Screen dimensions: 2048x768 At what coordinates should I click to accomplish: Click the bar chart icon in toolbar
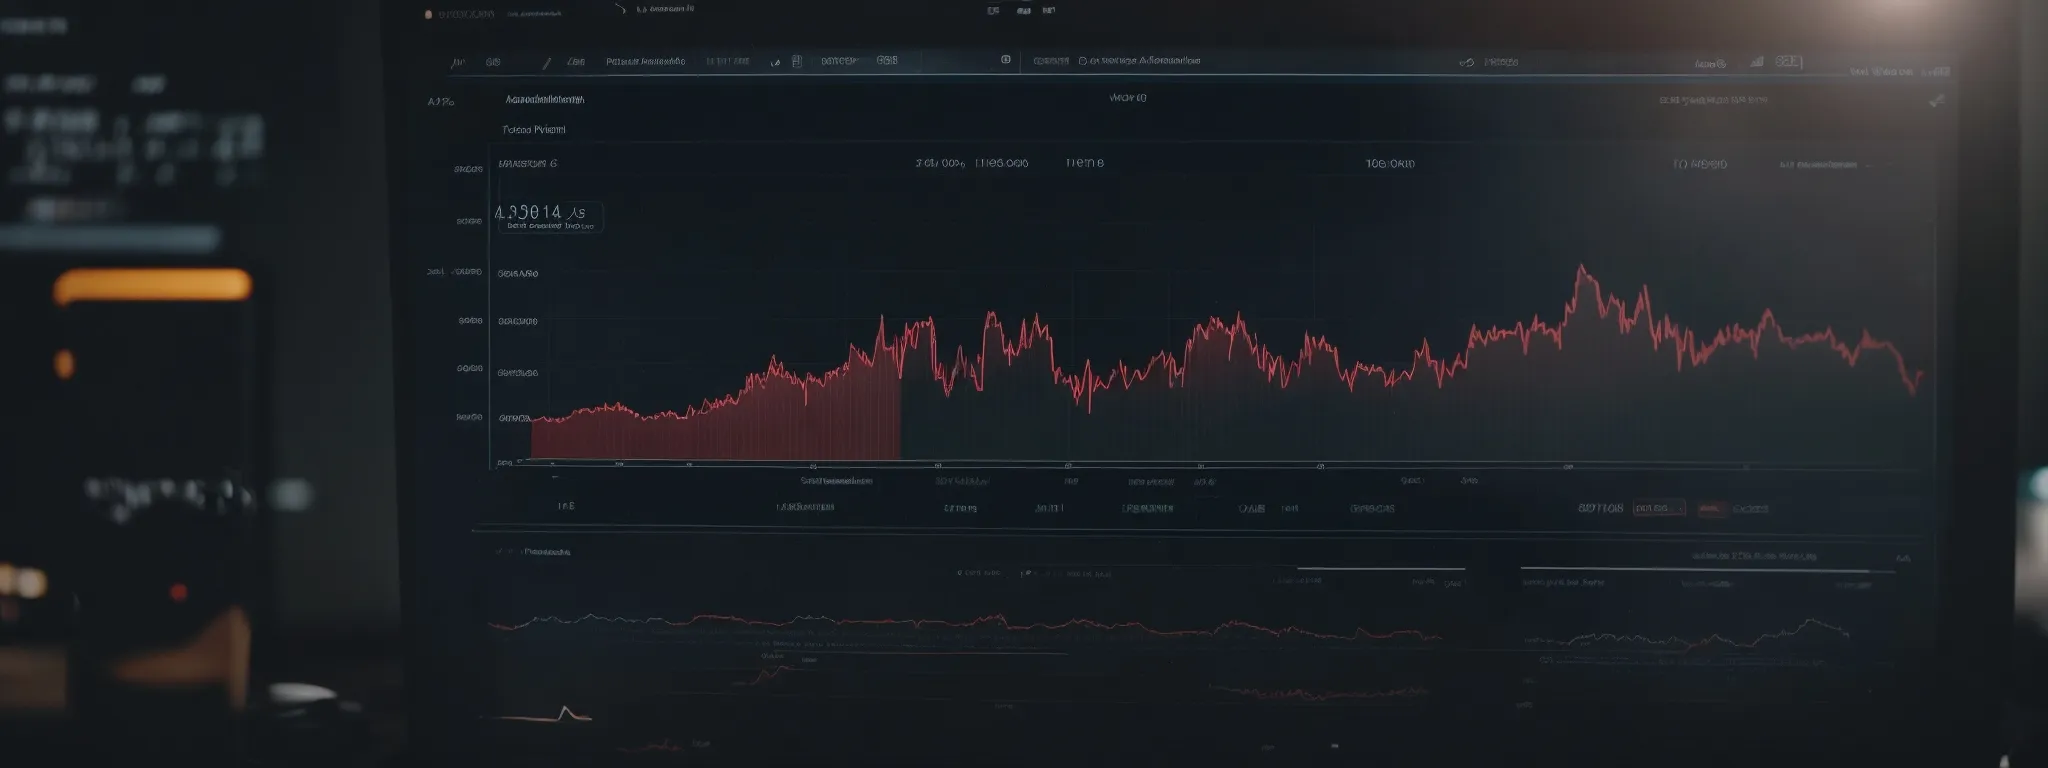[1757, 62]
